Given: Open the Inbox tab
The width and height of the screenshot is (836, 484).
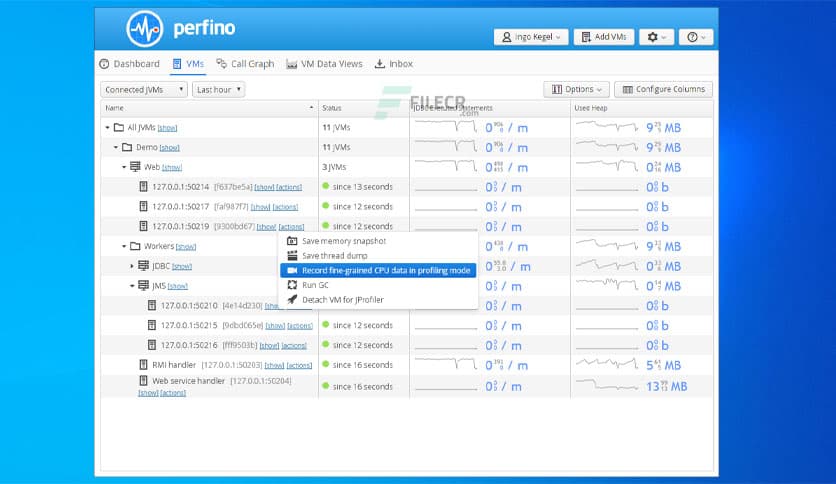Looking at the screenshot, I should coord(393,64).
